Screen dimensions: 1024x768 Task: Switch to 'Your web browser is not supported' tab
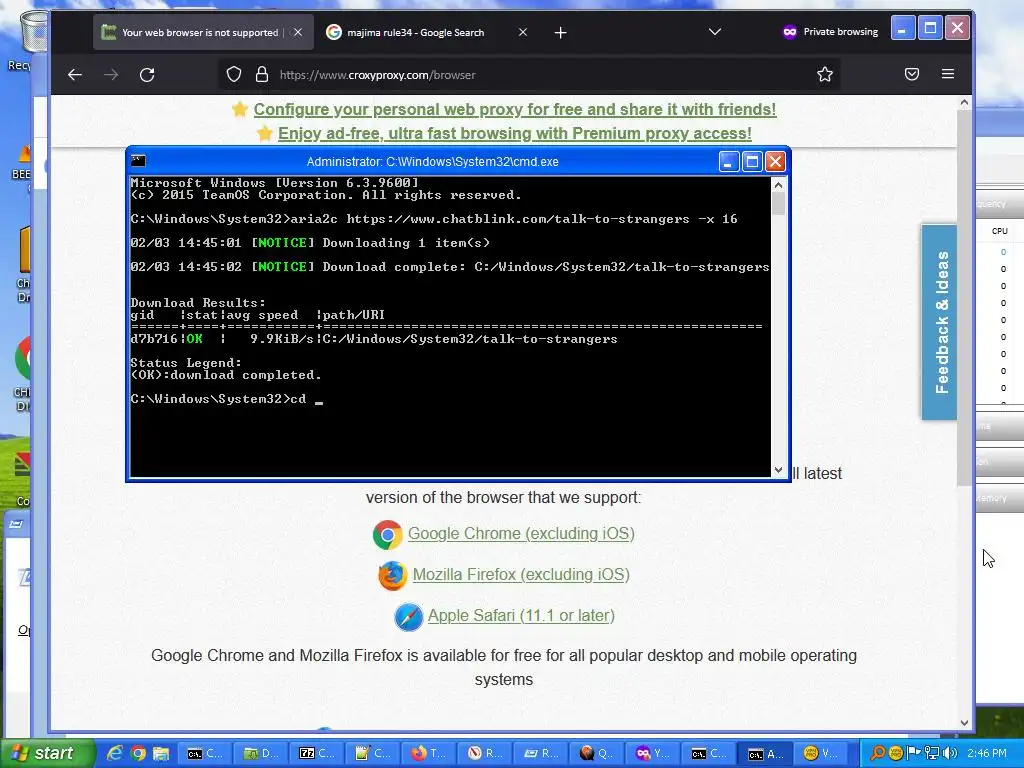203,32
